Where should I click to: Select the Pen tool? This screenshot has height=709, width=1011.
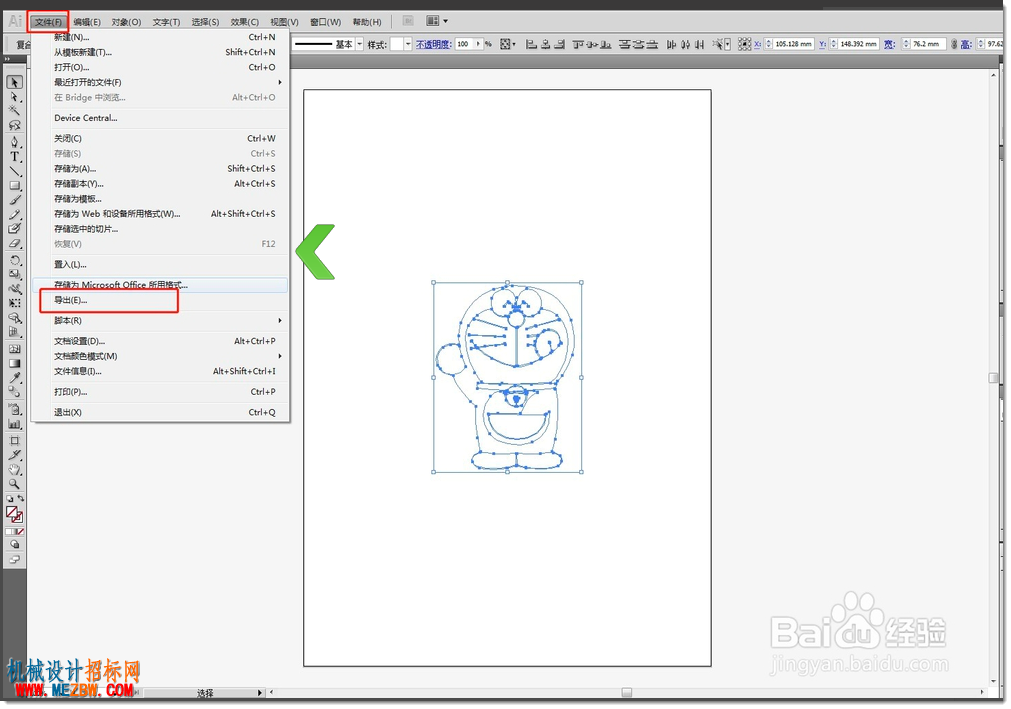tap(14, 142)
